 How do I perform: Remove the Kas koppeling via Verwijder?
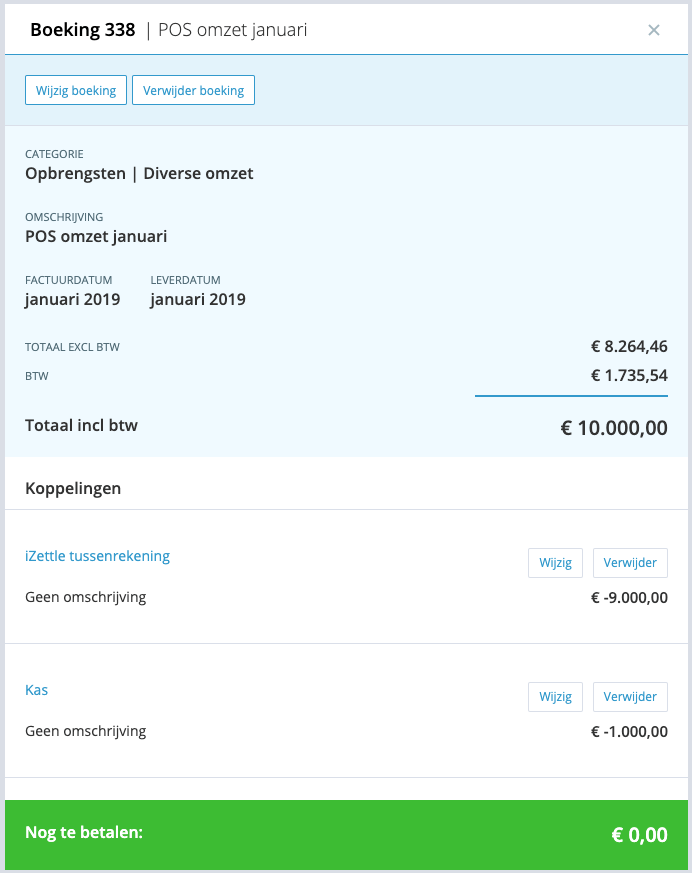pyautogui.click(x=630, y=697)
